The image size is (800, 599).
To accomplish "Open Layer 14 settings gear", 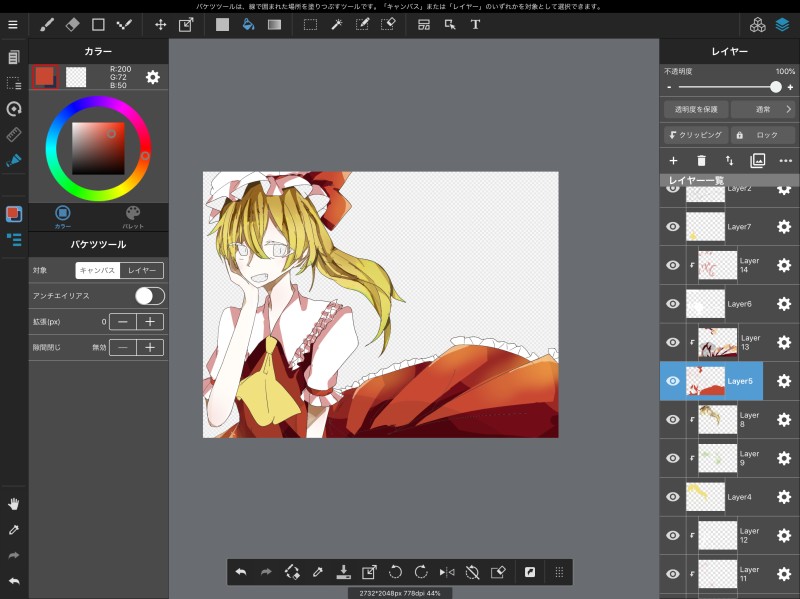I will coord(784,265).
